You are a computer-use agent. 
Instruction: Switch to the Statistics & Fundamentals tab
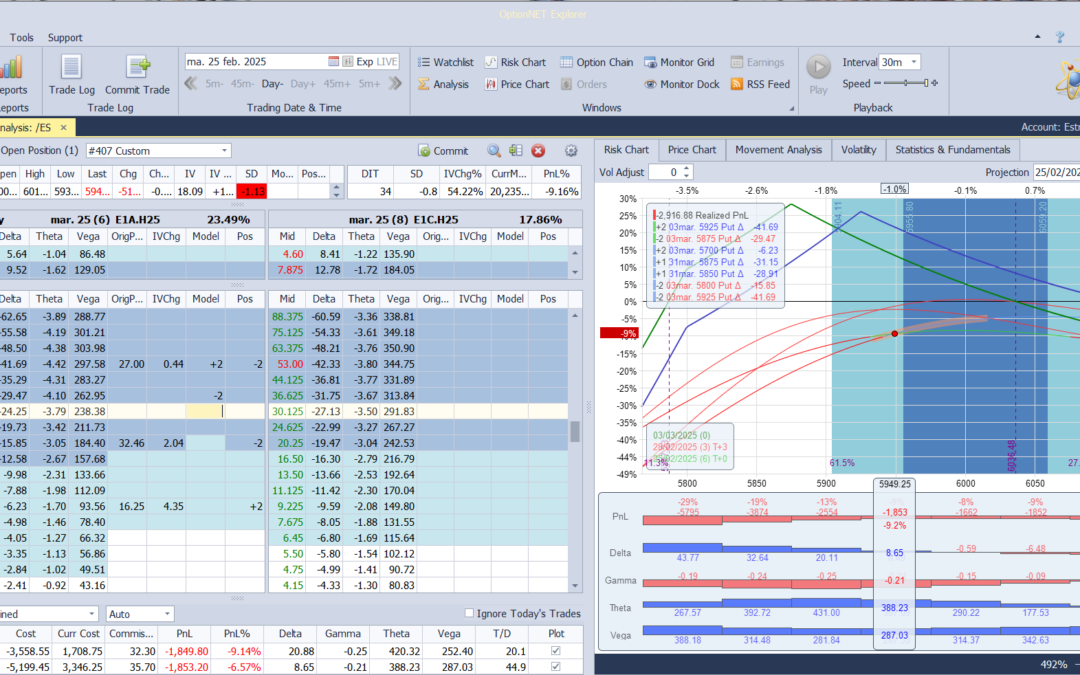coord(953,149)
